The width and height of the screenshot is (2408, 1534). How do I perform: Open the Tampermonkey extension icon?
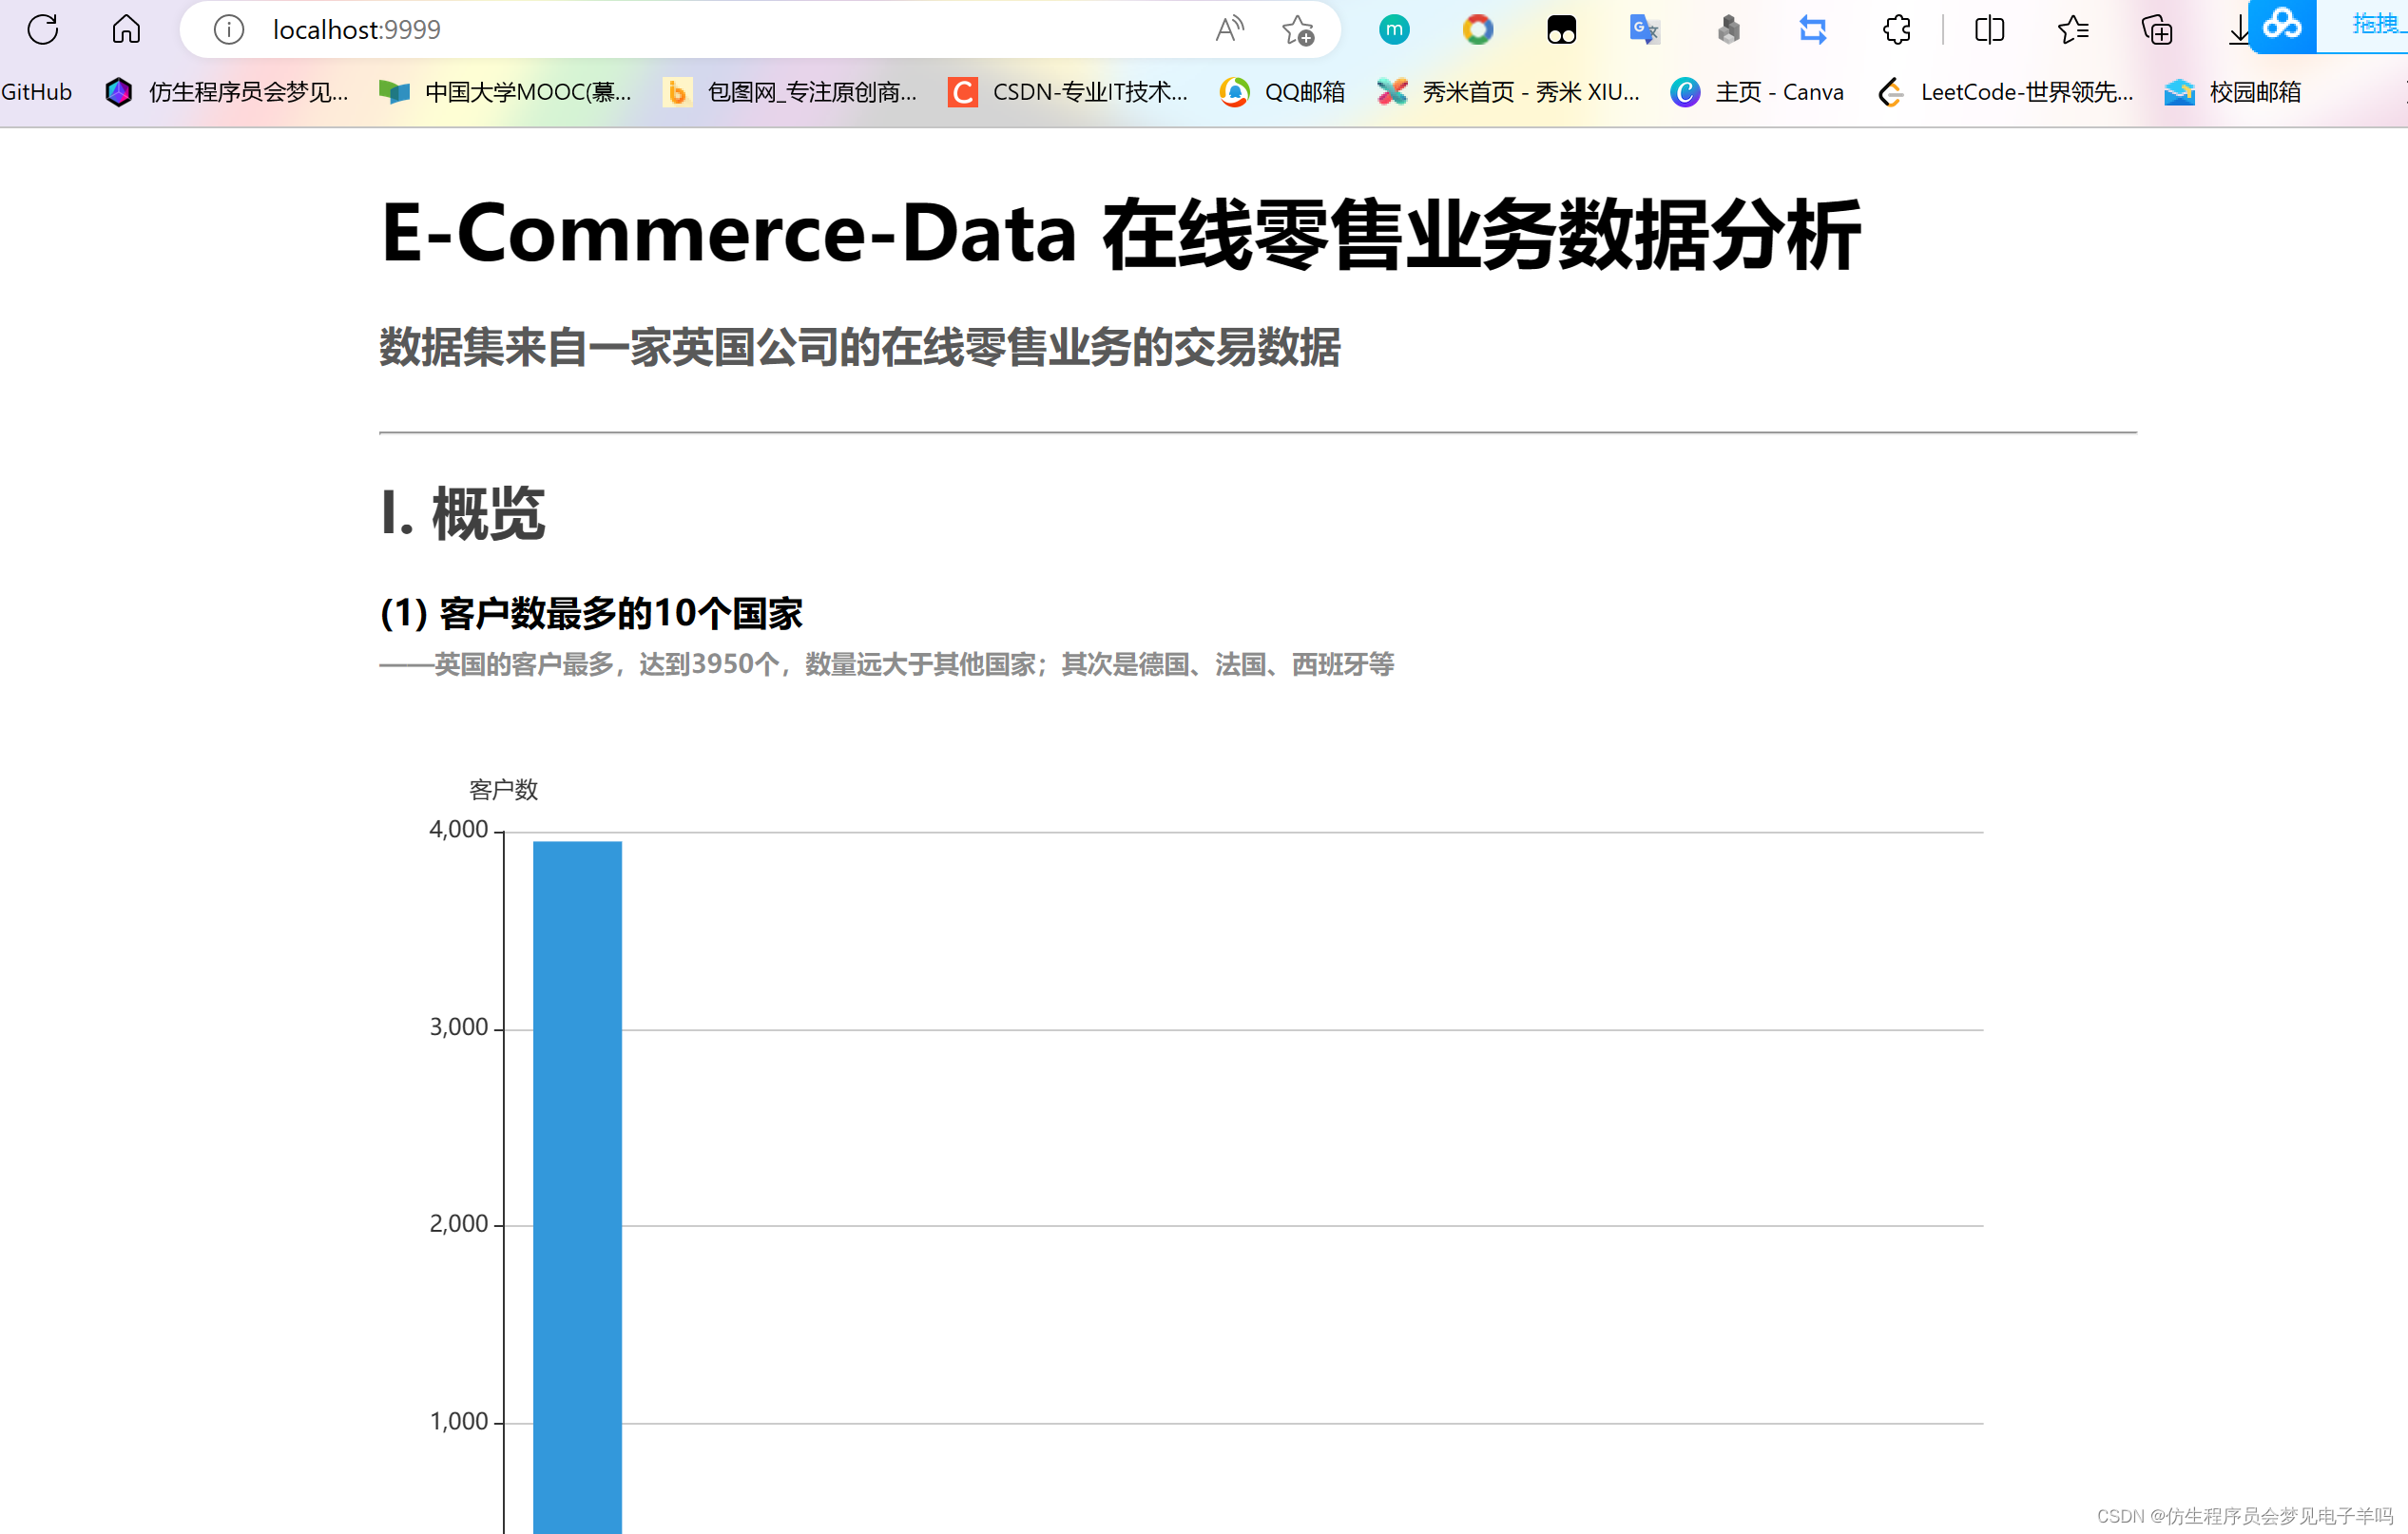pos(1561,30)
